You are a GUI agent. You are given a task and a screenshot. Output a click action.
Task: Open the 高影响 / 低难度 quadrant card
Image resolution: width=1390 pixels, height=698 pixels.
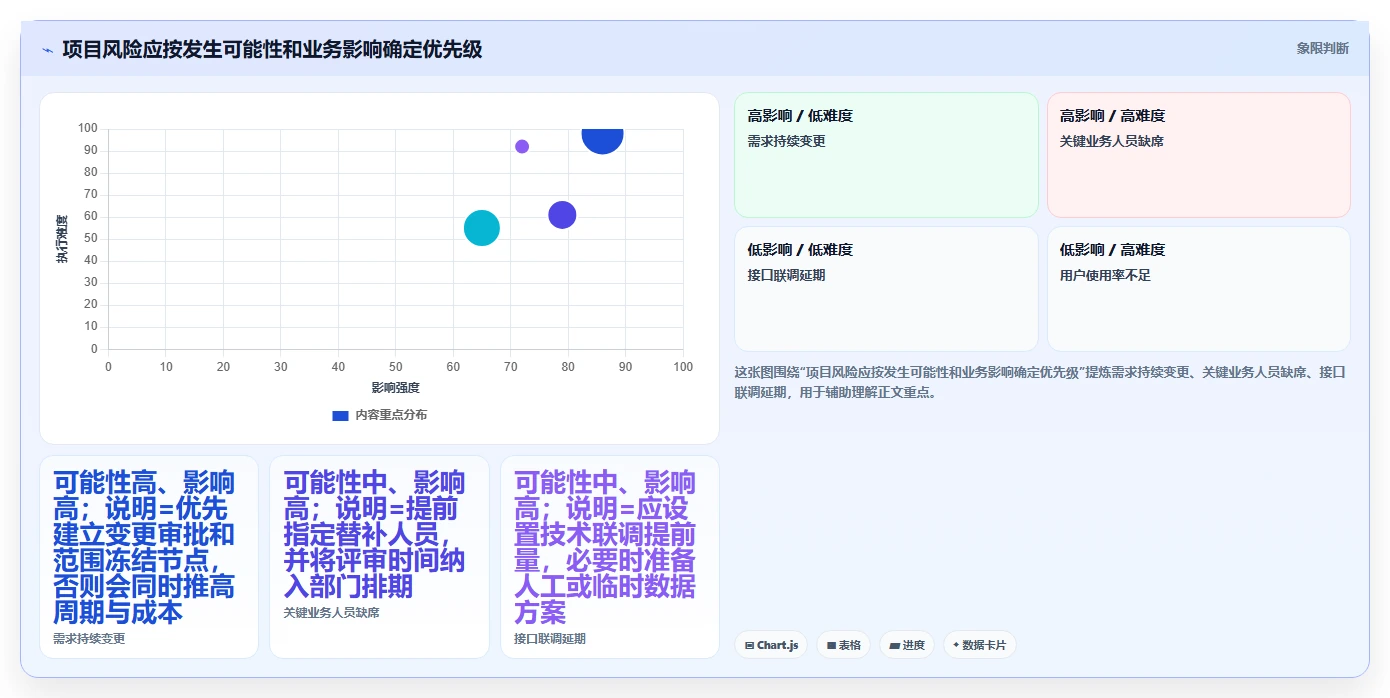(886, 155)
